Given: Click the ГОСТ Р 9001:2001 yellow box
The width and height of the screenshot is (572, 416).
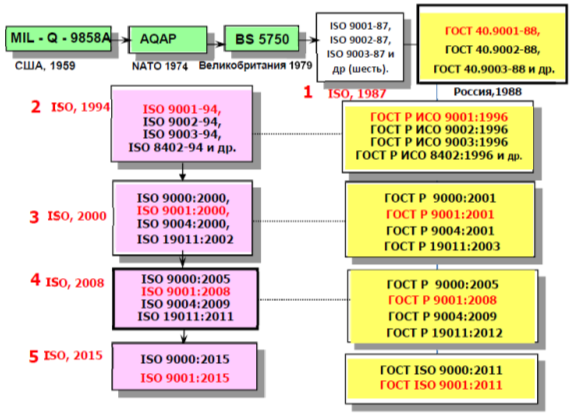Looking at the screenshot, I should coord(440,220).
